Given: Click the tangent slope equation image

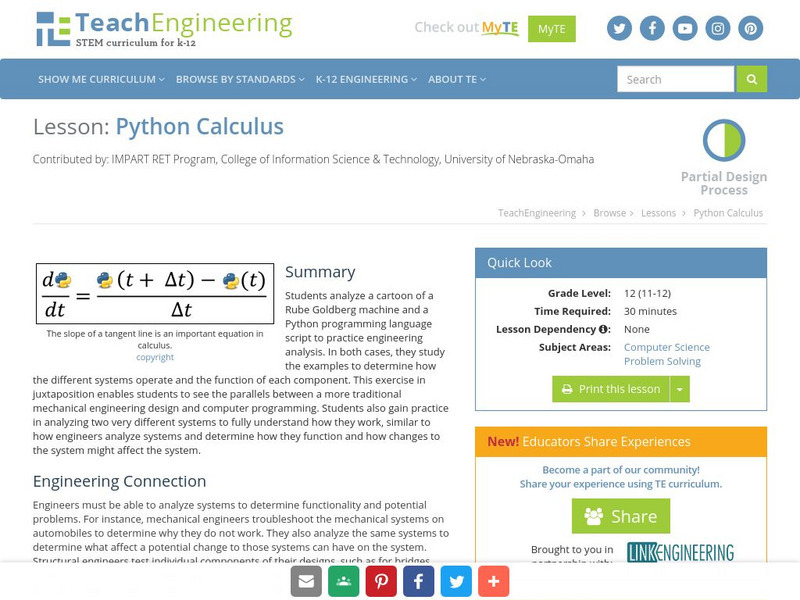Looking at the screenshot, I should 155,294.
